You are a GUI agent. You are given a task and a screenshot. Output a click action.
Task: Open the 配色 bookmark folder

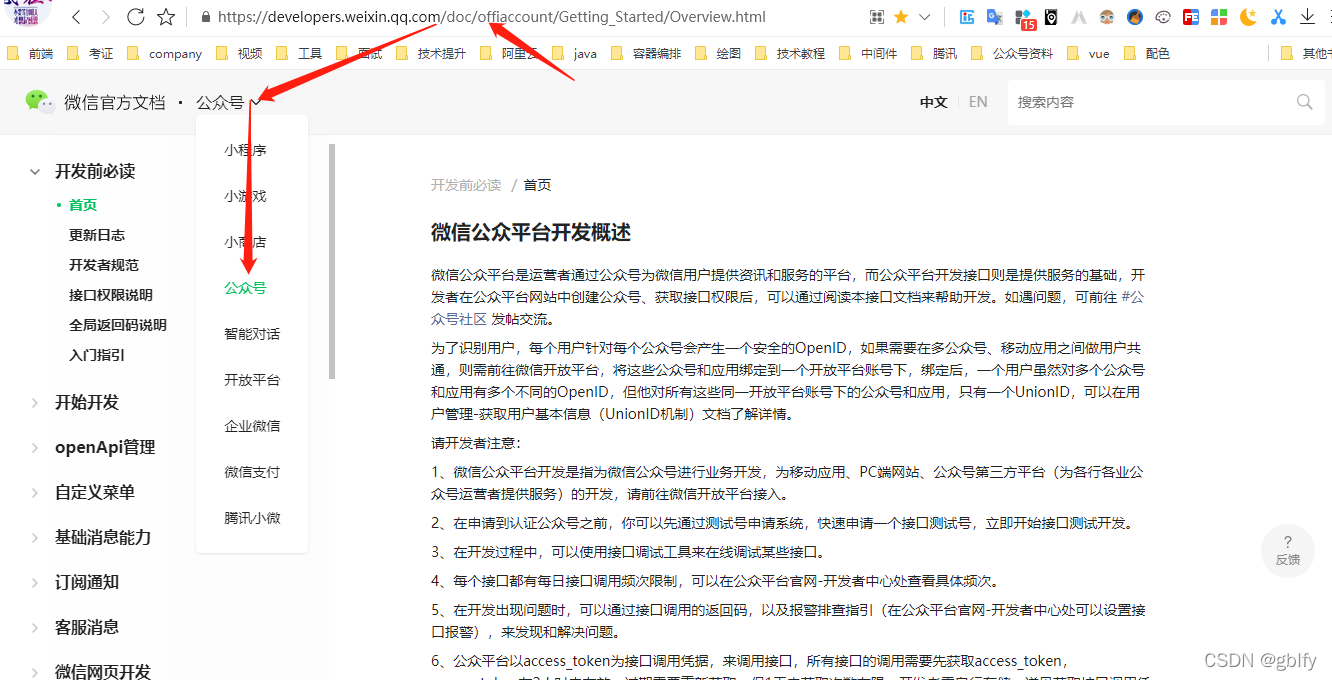pyautogui.click(x=1146, y=54)
